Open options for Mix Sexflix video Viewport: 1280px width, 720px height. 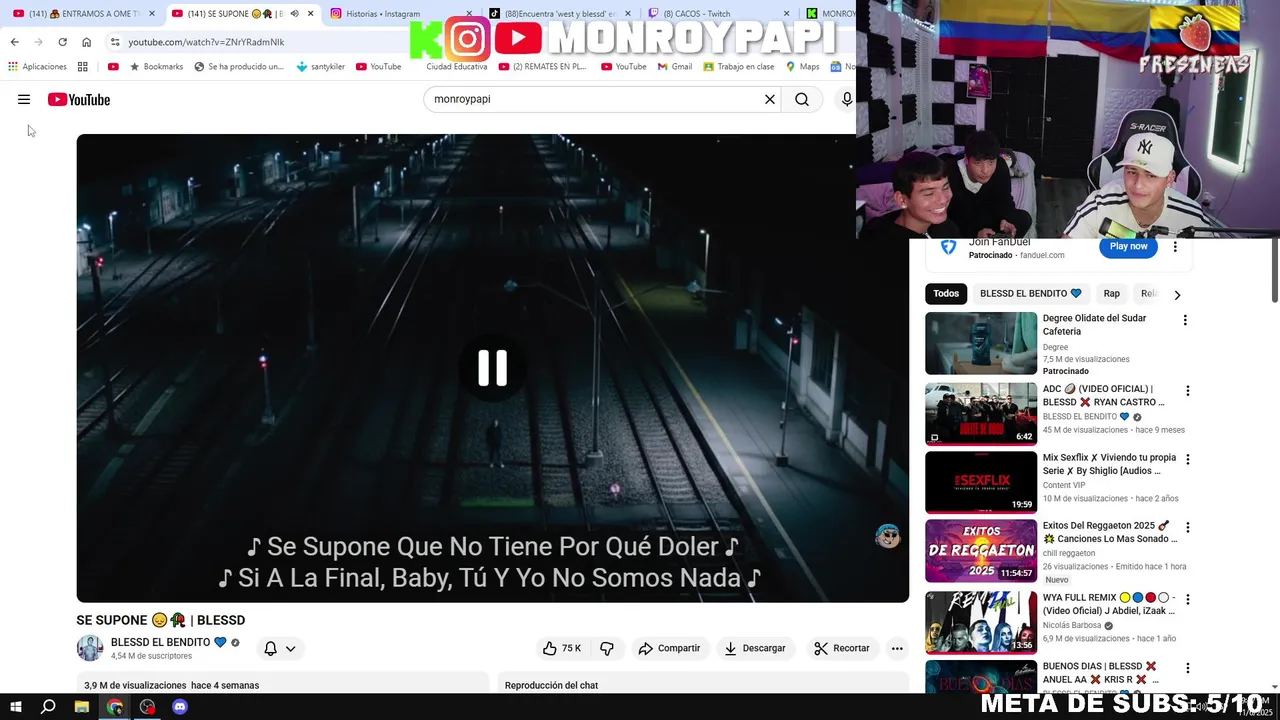pos(1188,459)
